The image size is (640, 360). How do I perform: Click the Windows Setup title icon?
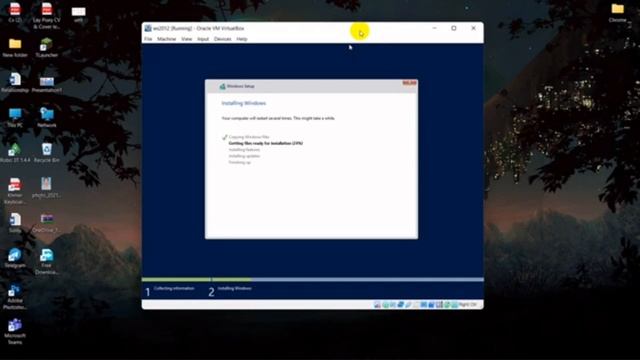pos(222,86)
